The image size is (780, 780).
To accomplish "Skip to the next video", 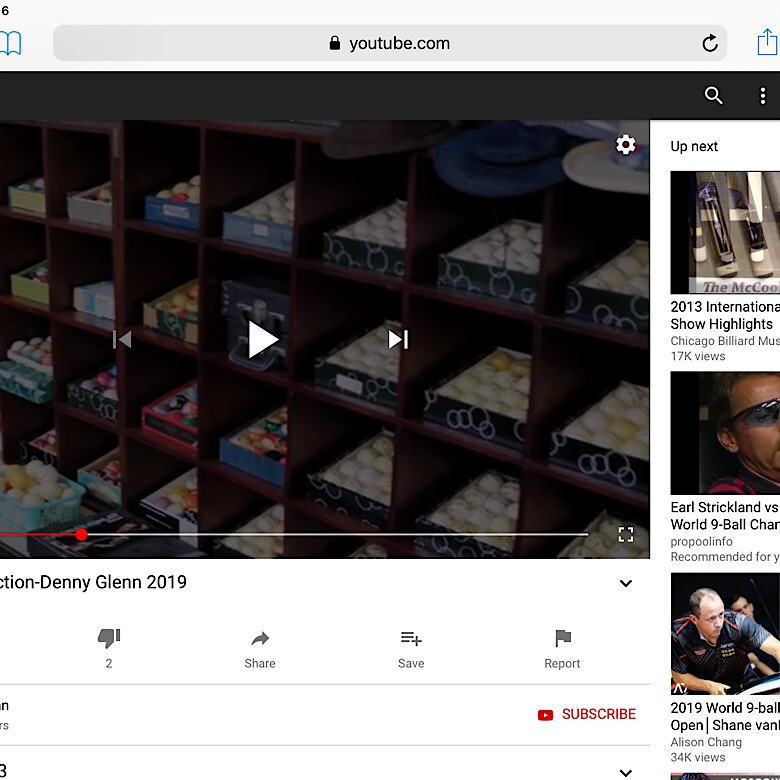I will tap(398, 339).
